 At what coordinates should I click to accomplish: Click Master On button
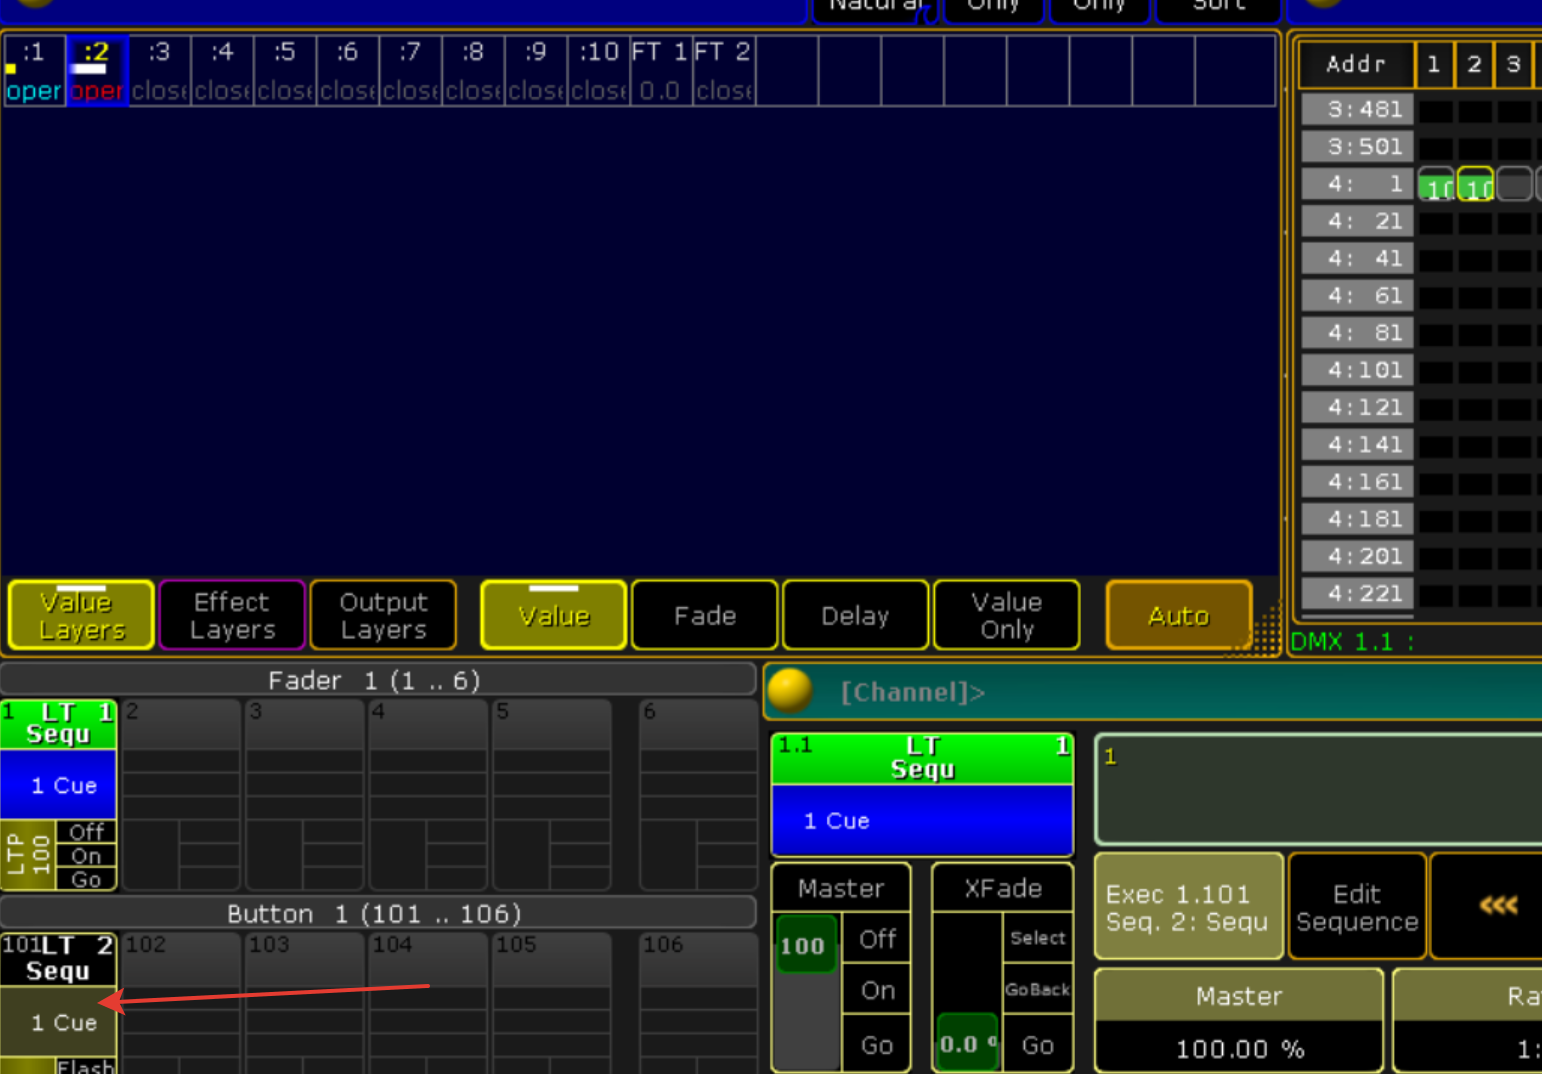(x=877, y=990)
